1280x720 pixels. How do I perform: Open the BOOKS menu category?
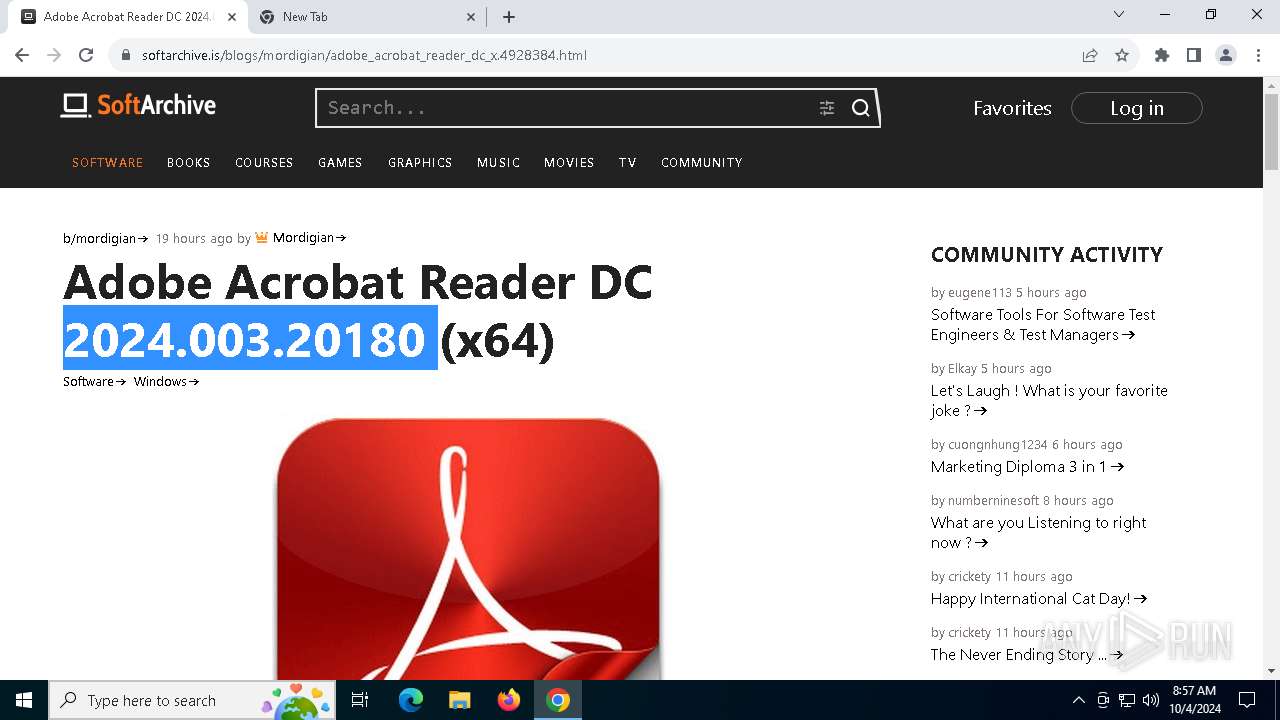[189, 162]
